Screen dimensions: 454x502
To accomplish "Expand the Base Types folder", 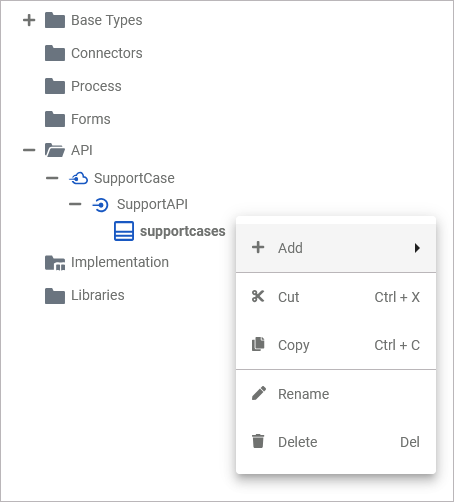I will (29, 20).
